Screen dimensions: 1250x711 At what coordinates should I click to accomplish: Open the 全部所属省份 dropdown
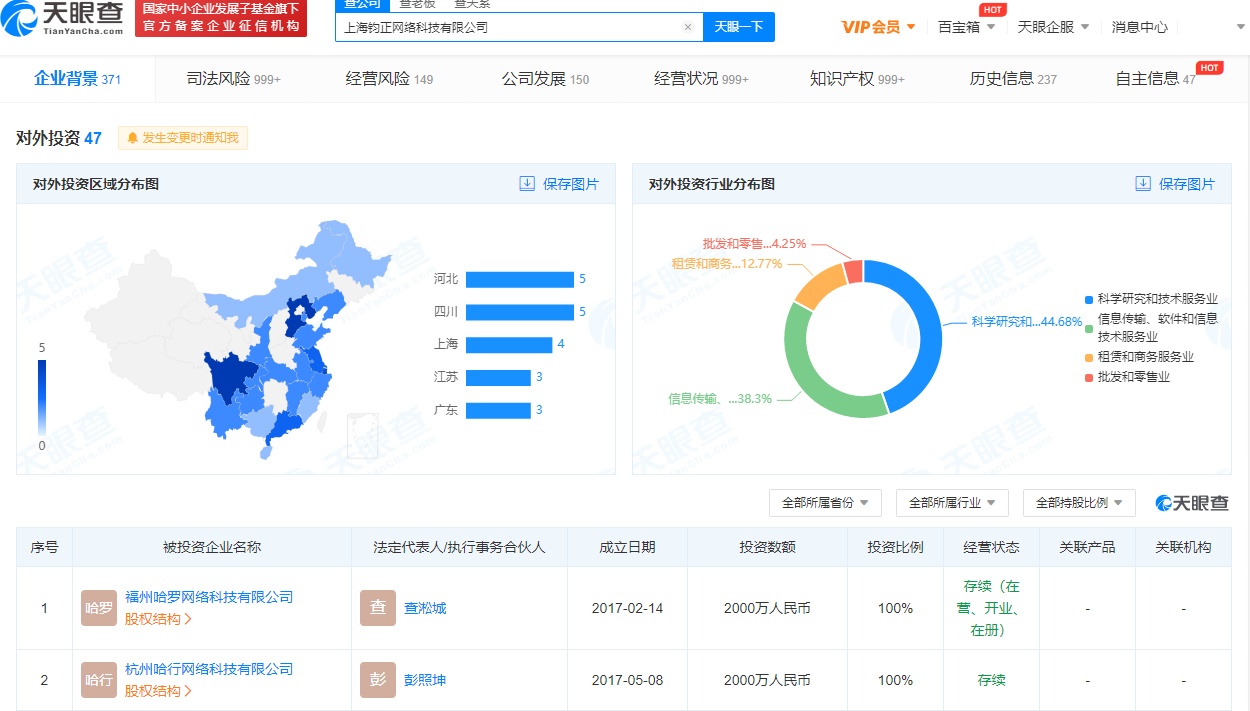tap(825, 503)
